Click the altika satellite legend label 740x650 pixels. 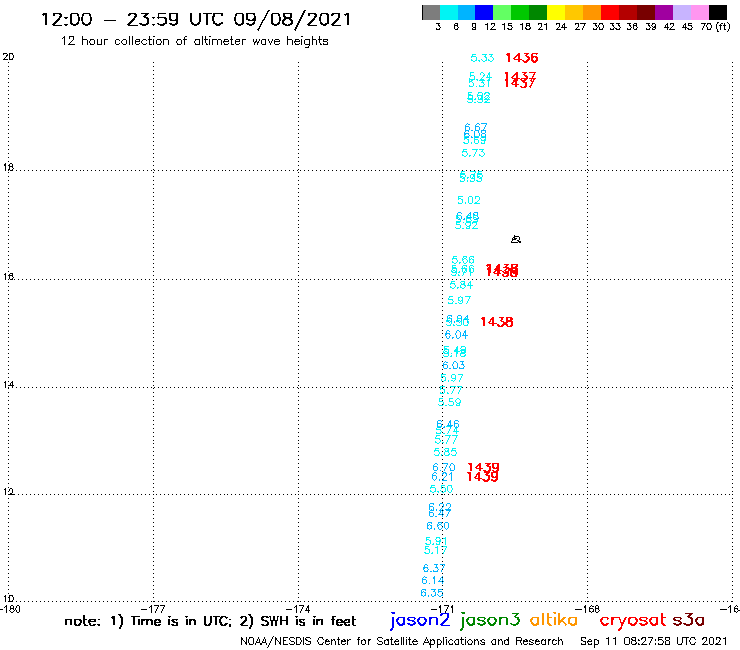coord(554,620)
